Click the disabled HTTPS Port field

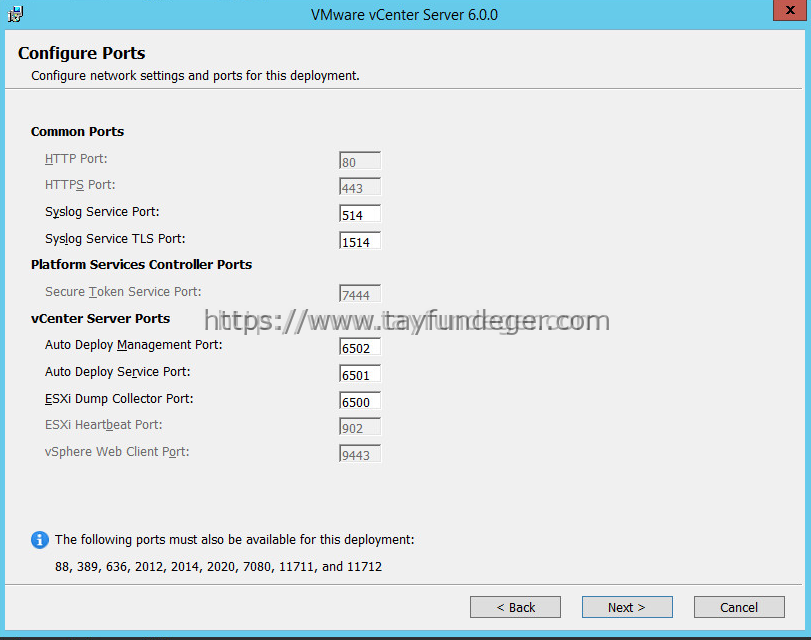pyautogui.click(x=360, y=187)
